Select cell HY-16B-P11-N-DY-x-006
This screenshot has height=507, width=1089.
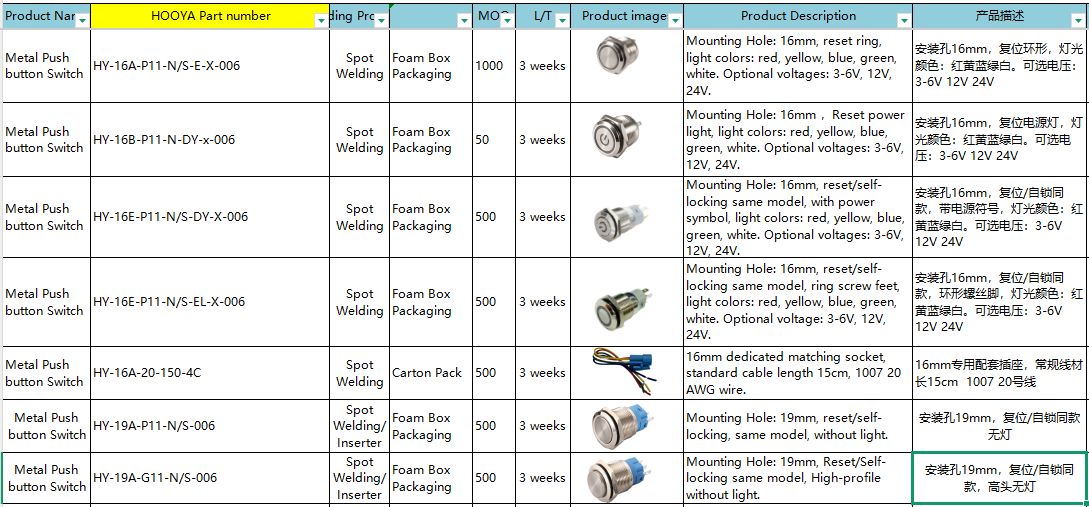210,140
